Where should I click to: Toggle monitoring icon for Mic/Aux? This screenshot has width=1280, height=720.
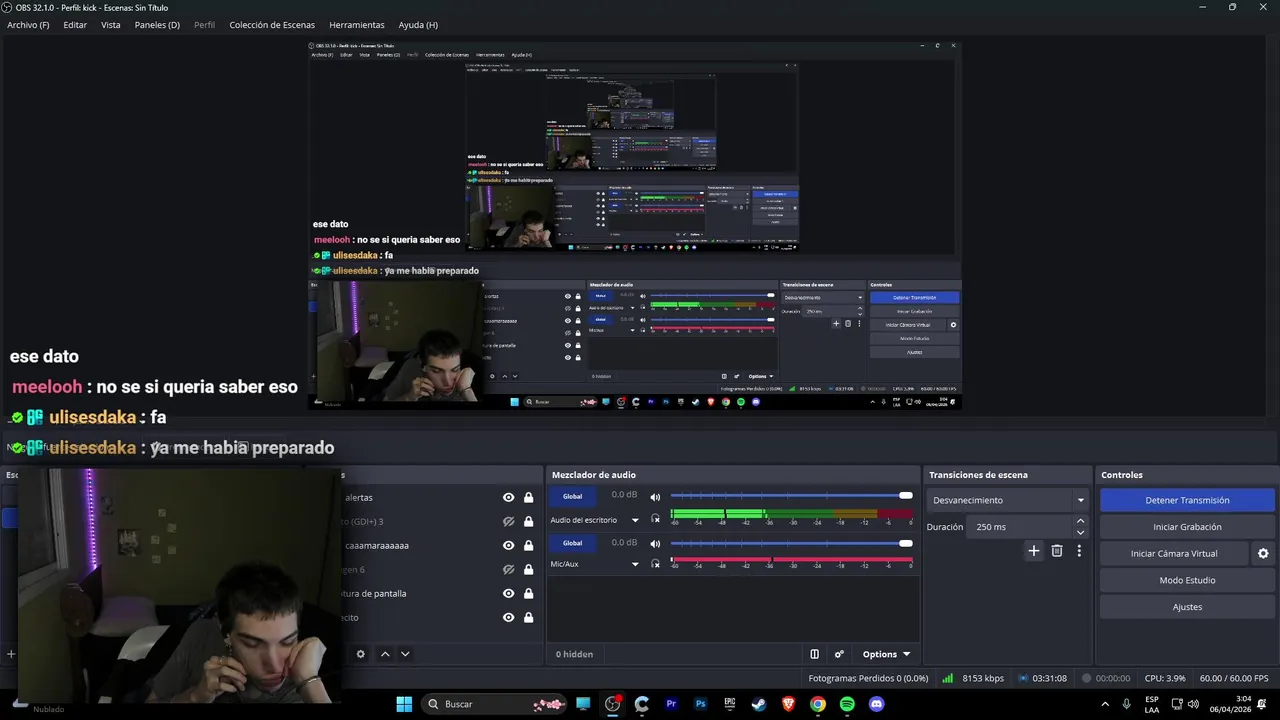(x=655, y=564)
